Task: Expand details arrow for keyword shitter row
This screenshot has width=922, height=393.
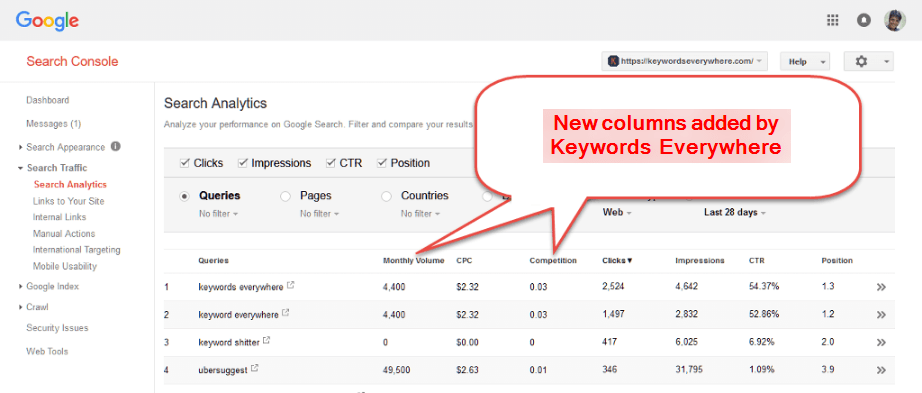Action: coord(881,342)
